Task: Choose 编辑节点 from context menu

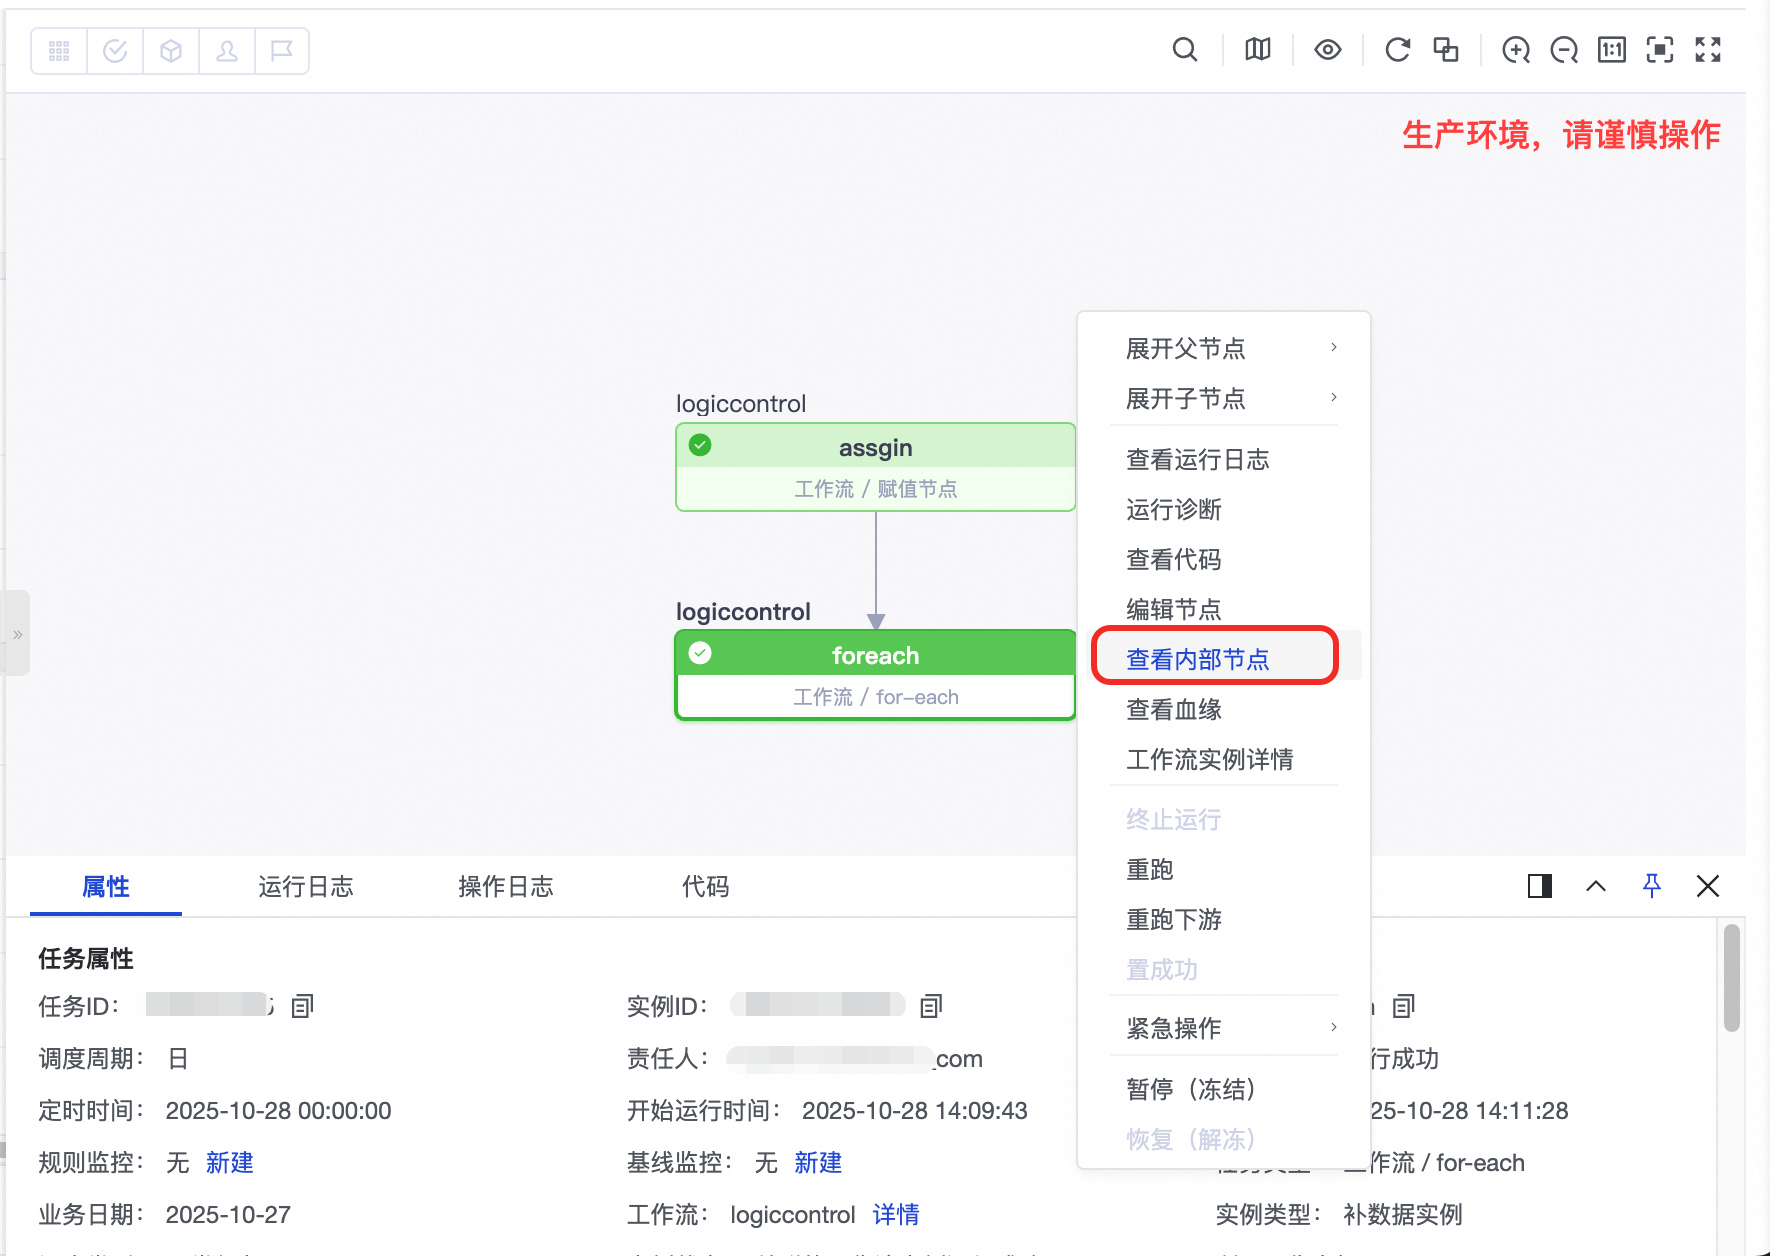Action: 1174,609
